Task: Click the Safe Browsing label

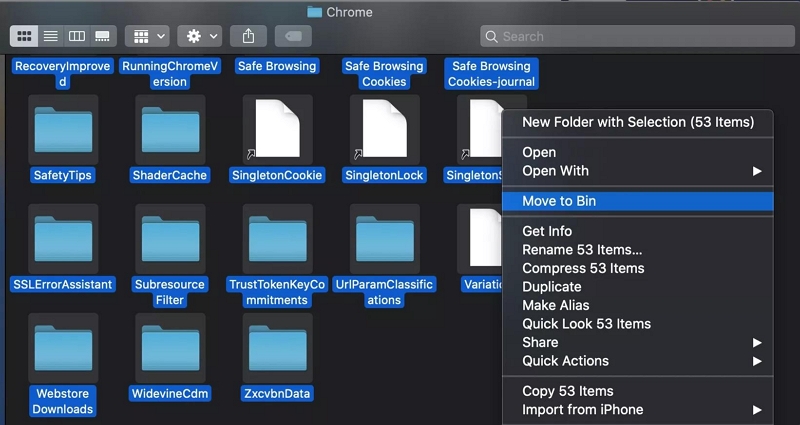Action: click(x=277, y=66)
